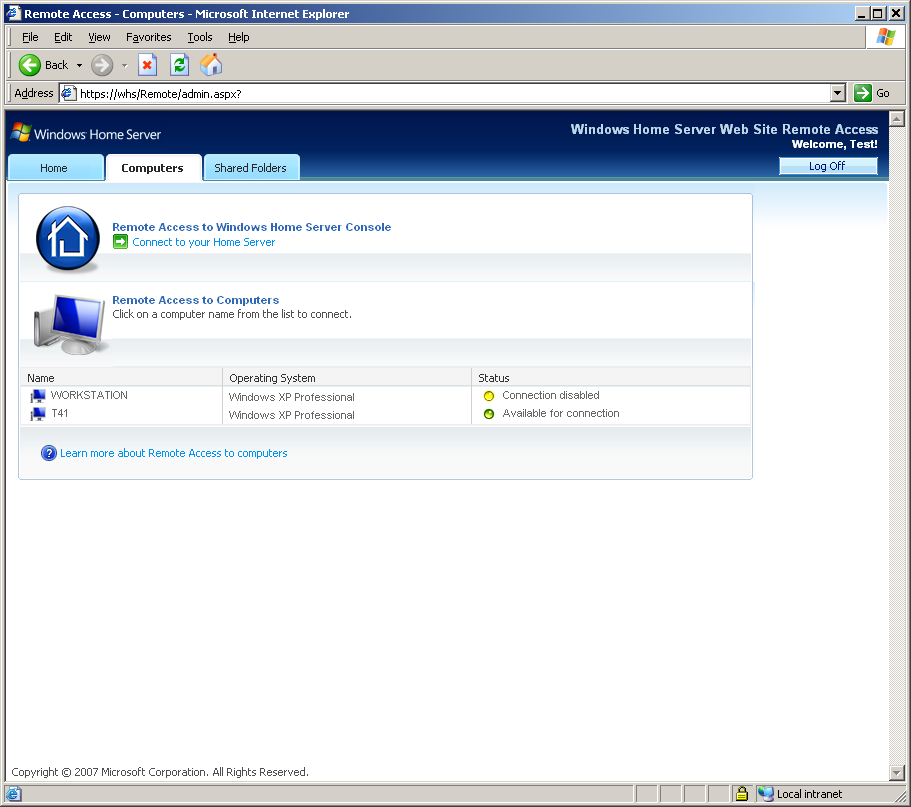Open Learn more about Remote Access link
The image size is (911, 807).
[x=174, y=453]
